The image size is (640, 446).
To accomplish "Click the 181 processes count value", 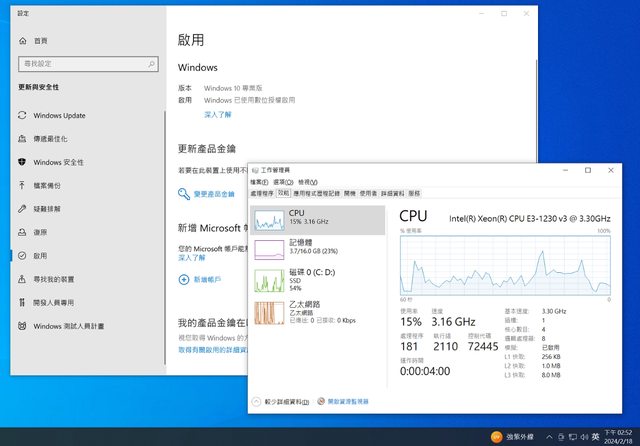I will pyautogui.click(x=409, y=346).
